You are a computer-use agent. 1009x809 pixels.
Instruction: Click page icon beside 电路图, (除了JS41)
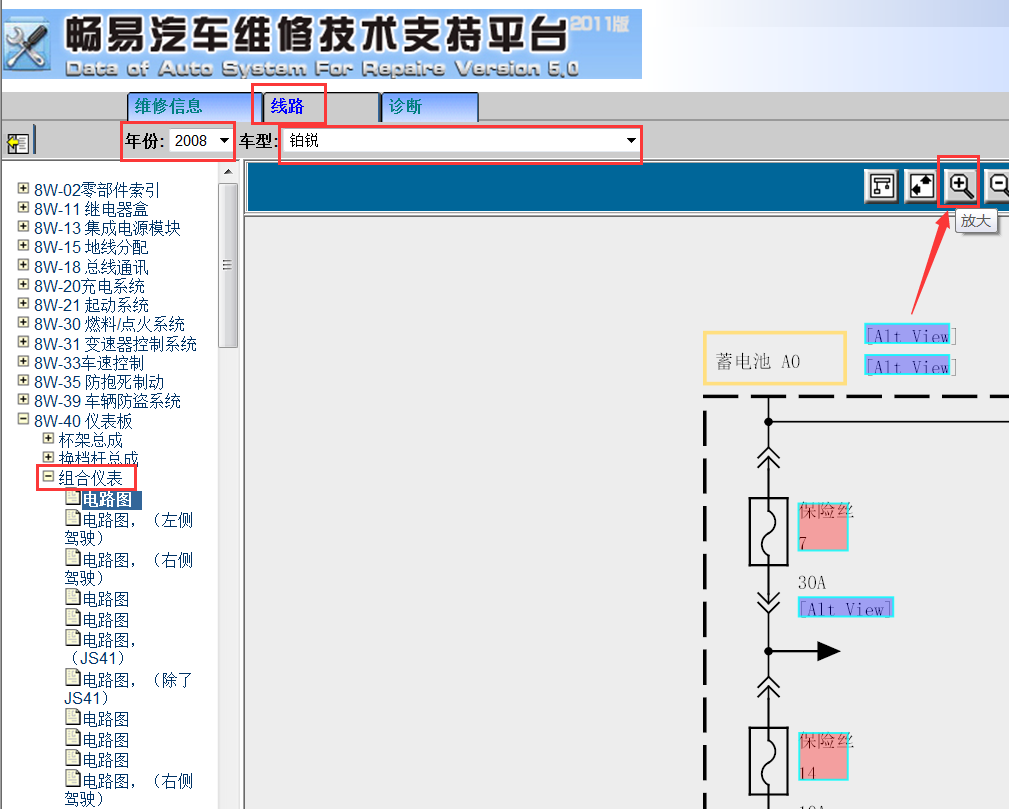click(73, 678)
